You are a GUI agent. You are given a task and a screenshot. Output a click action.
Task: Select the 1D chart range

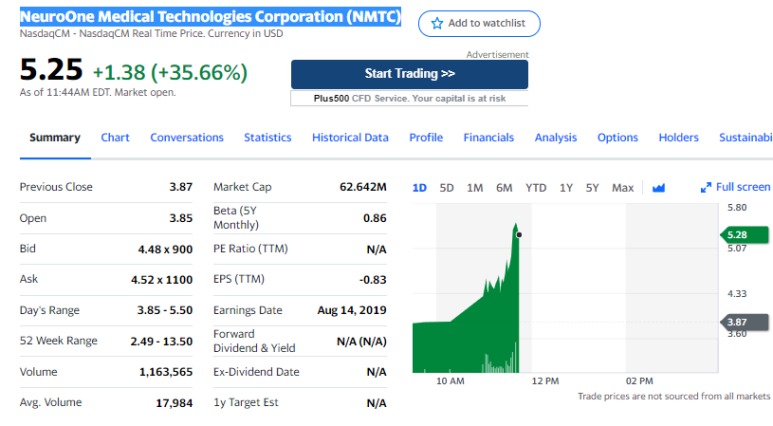point(419,188)
